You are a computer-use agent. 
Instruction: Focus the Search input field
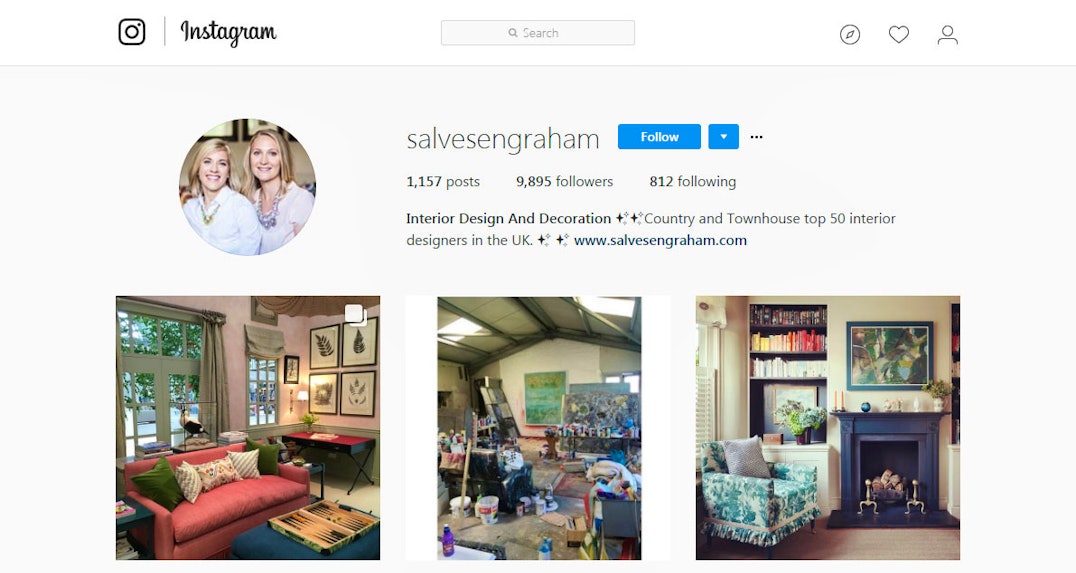537,33
